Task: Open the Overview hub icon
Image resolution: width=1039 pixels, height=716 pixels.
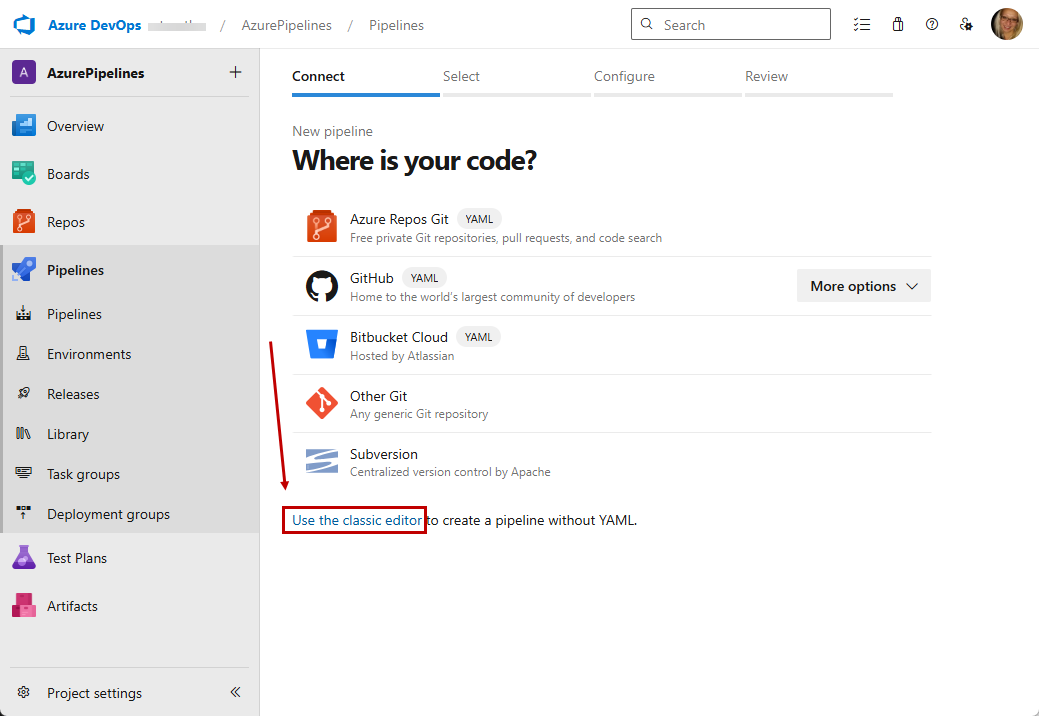Action: coord(24,125)
